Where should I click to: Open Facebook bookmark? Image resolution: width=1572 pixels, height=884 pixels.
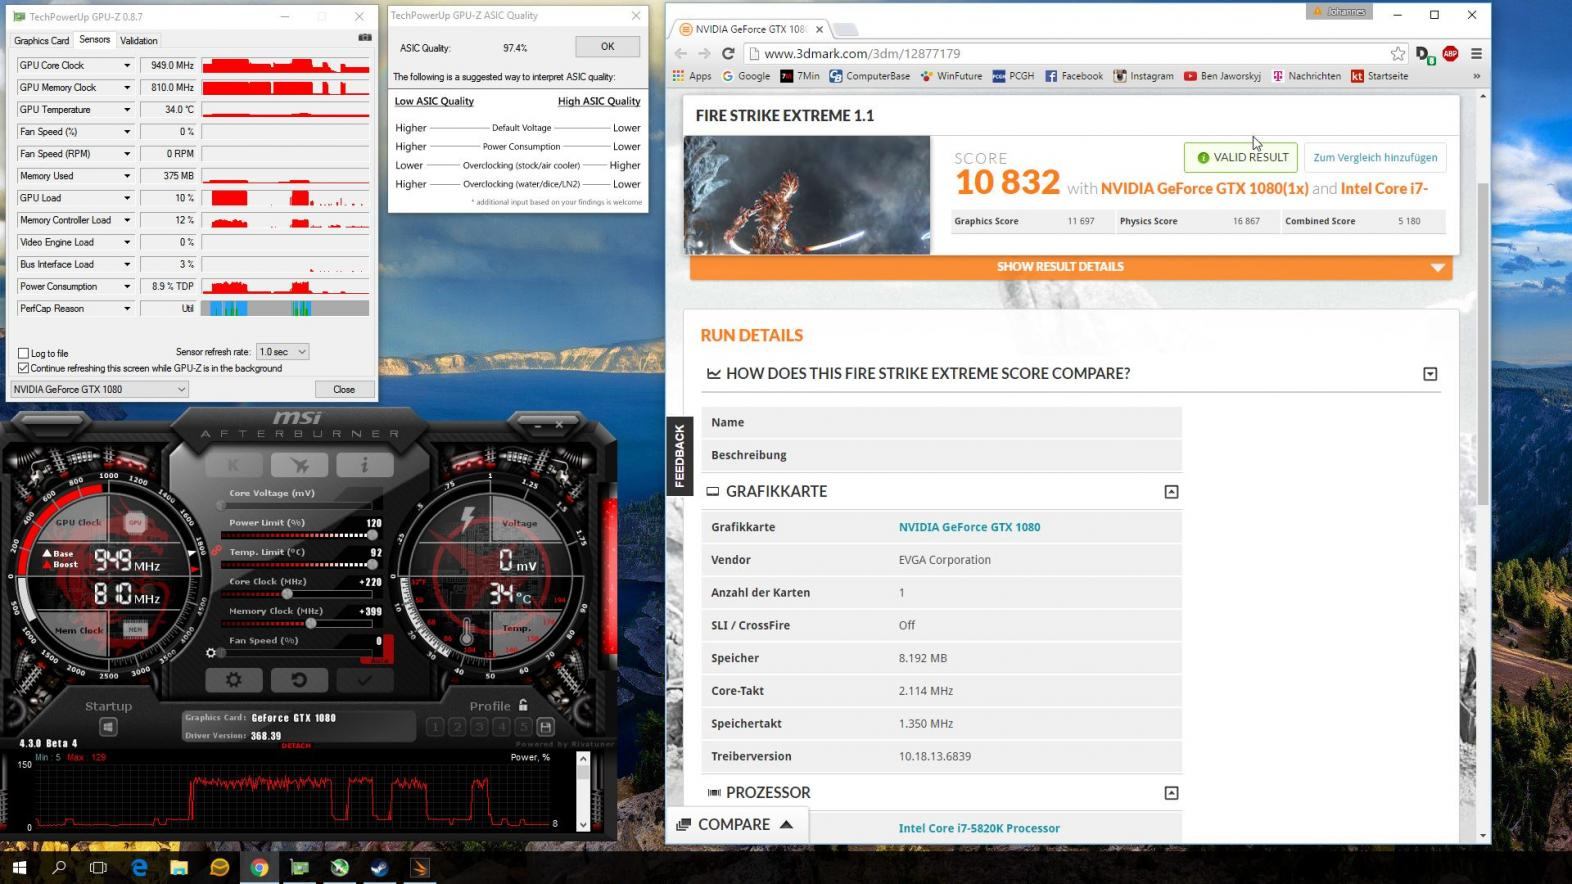(x=1074, y=76)
